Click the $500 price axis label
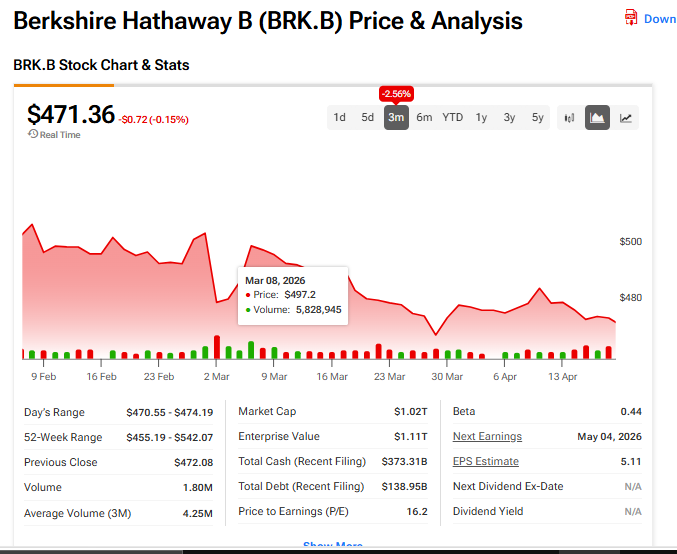The width and height of the screenshot is (677, 554). (x=630, y=241)
